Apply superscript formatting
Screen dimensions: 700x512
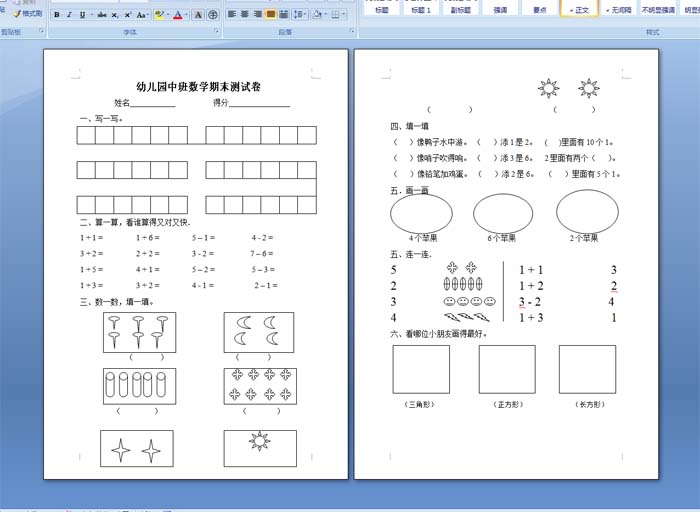[x=128, y=15]
